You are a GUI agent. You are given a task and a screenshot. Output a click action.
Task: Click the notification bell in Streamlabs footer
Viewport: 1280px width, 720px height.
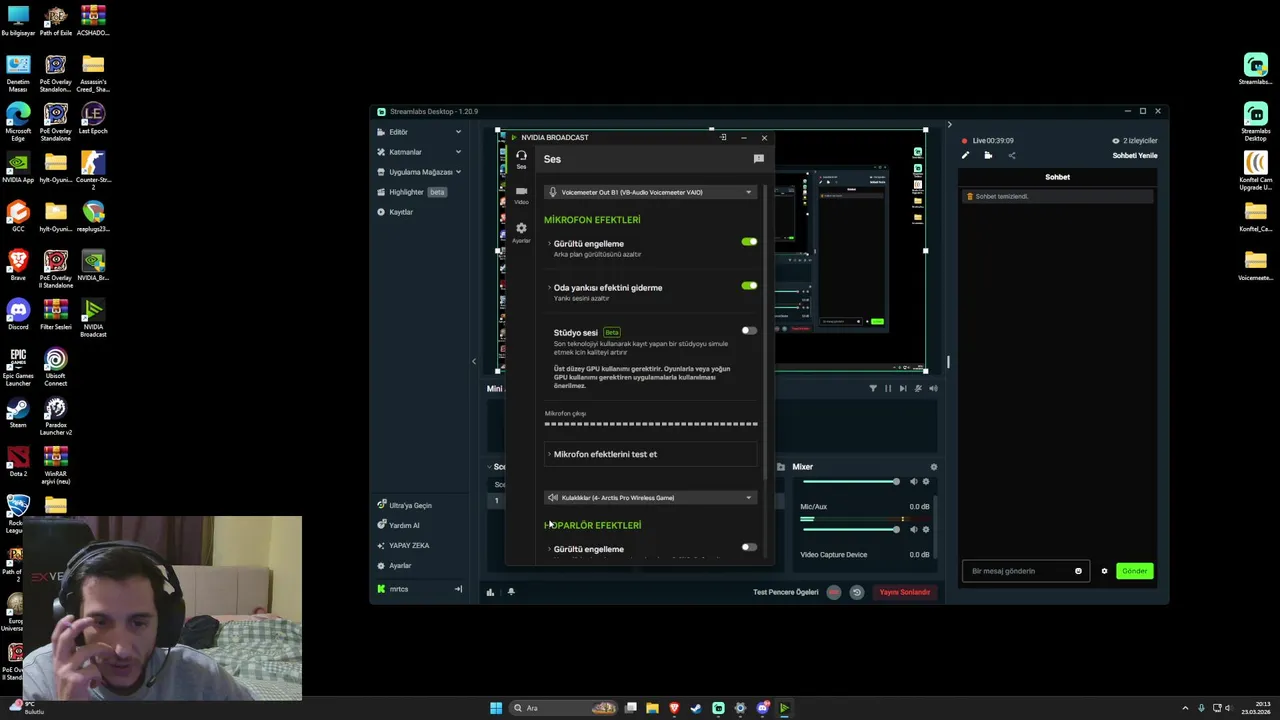pos(511,592)
